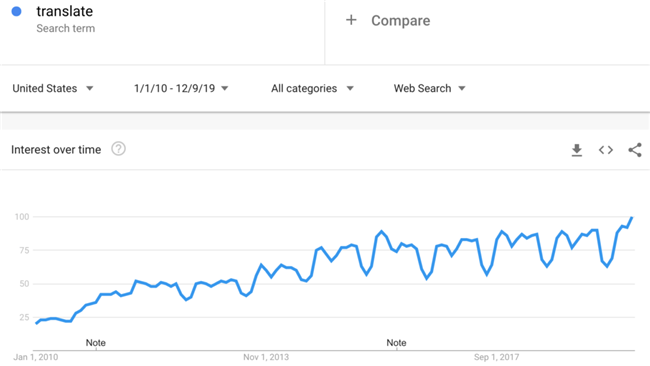The height and width of the screenshot is (366, 650).
Task: Click the Sep 1, 2017 axis label
Action: coord(496,357)
